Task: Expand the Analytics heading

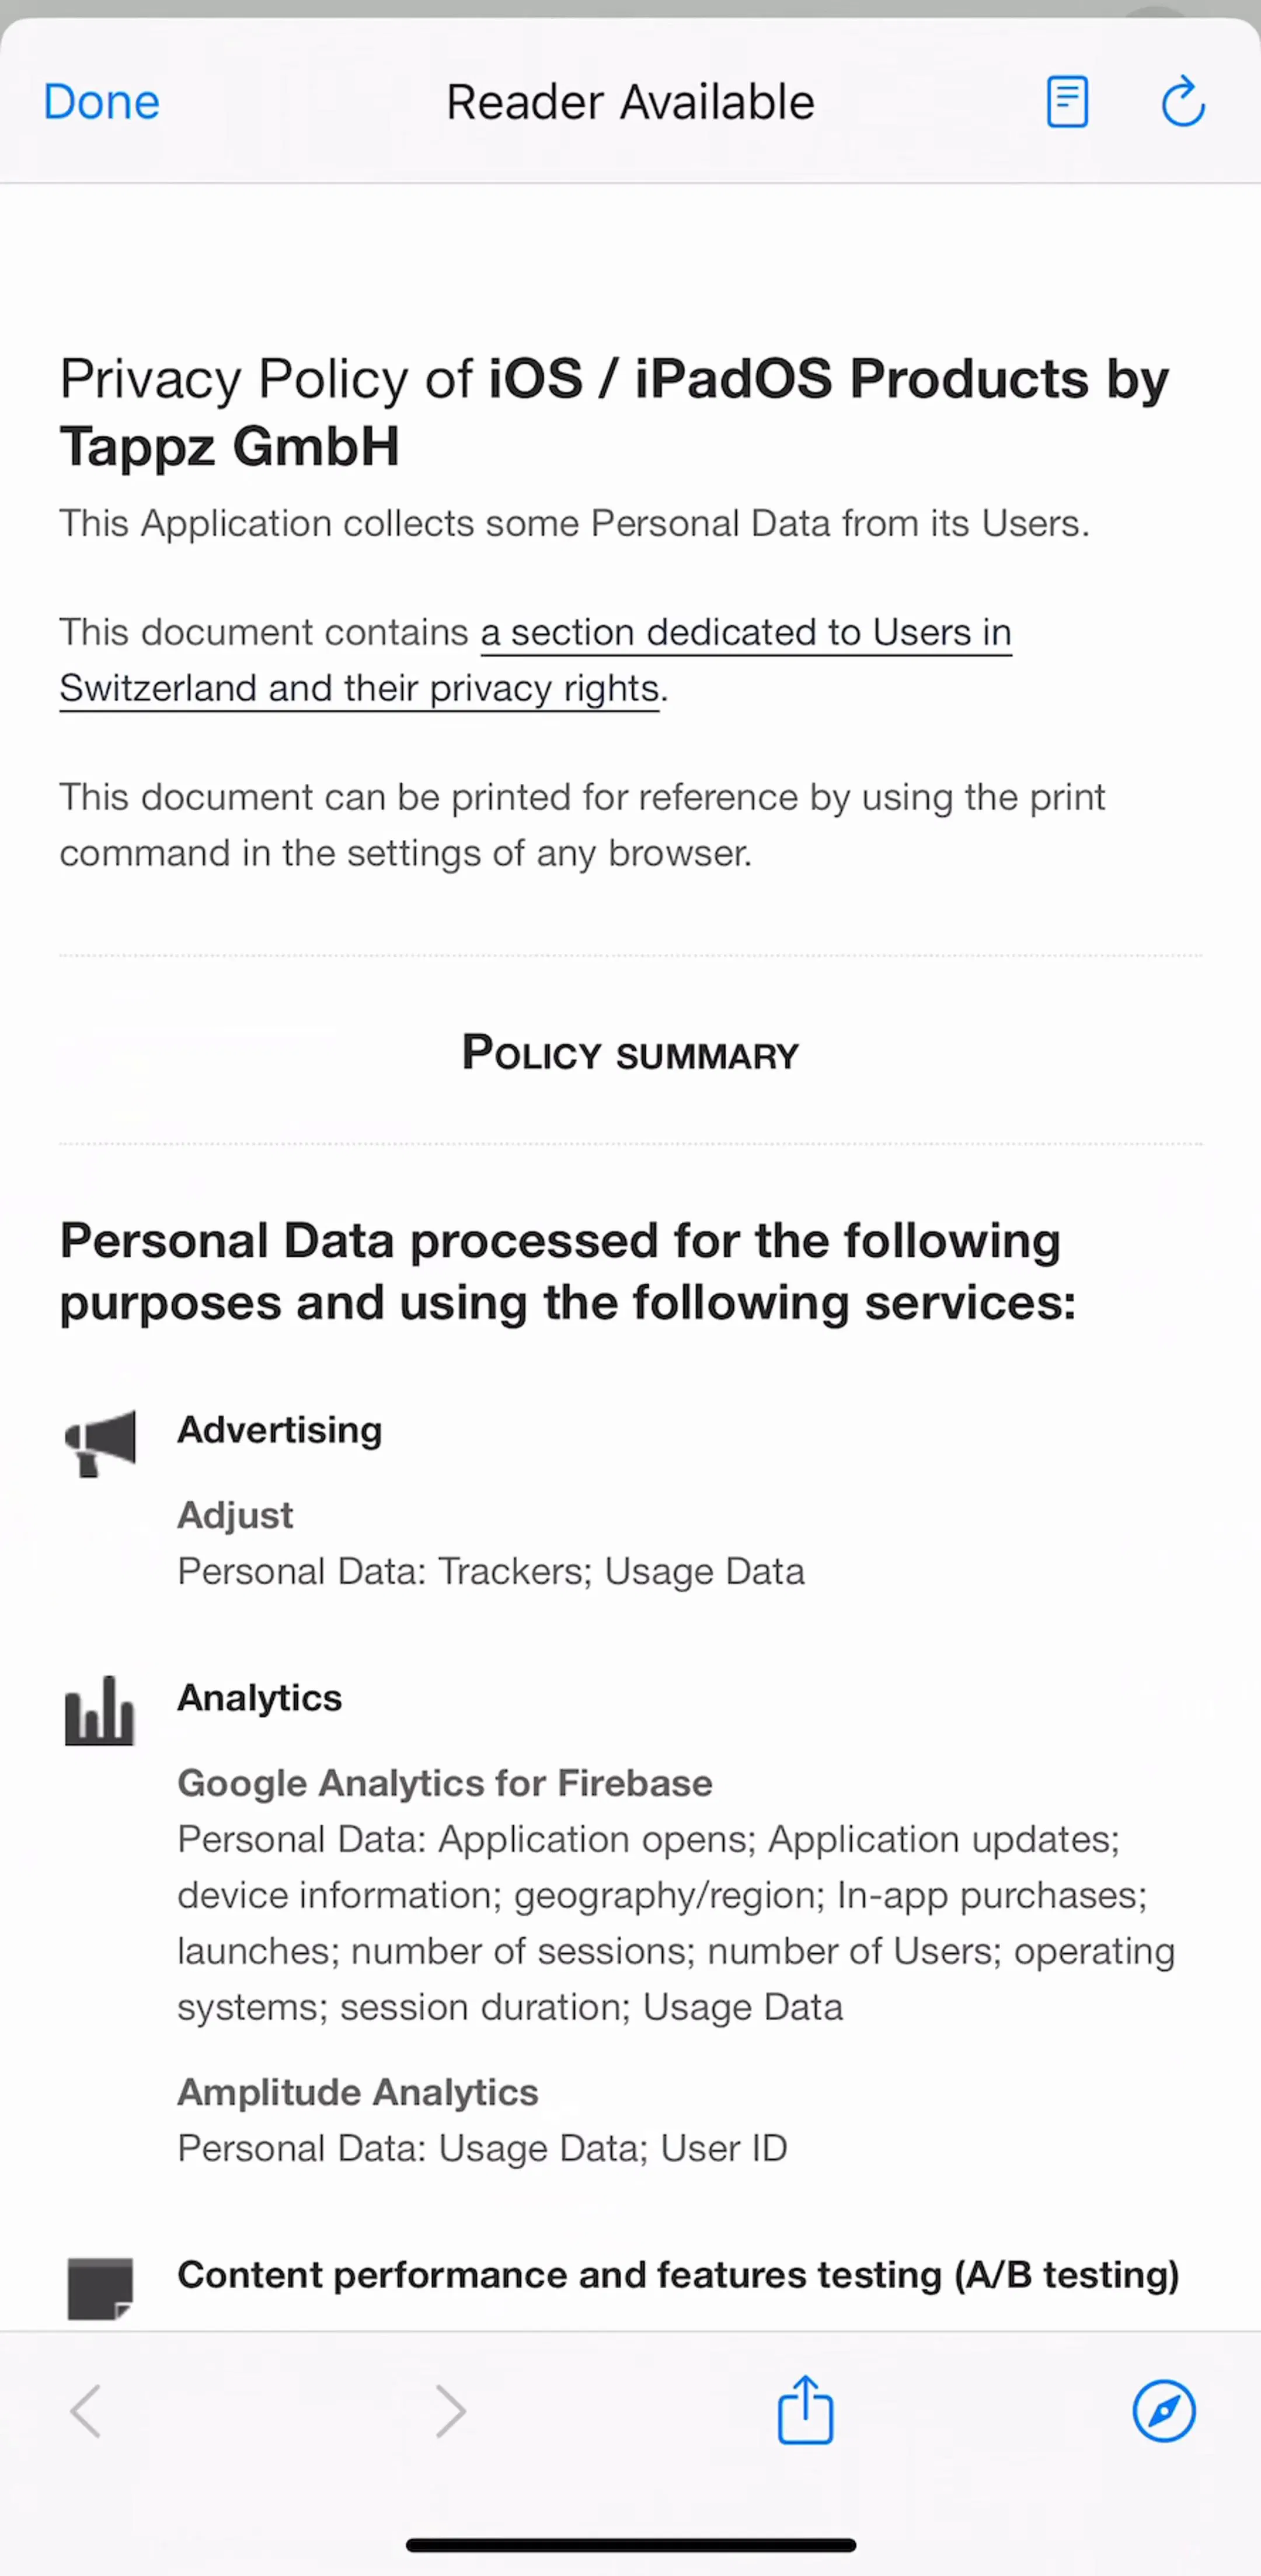Action: coord(260,1698)
